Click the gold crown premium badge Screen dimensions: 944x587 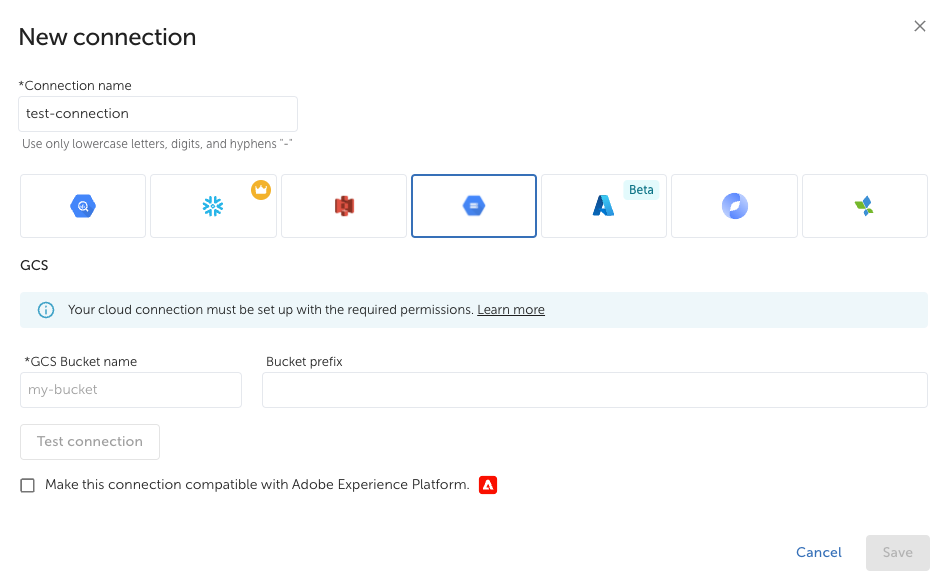tap(261, 190)
